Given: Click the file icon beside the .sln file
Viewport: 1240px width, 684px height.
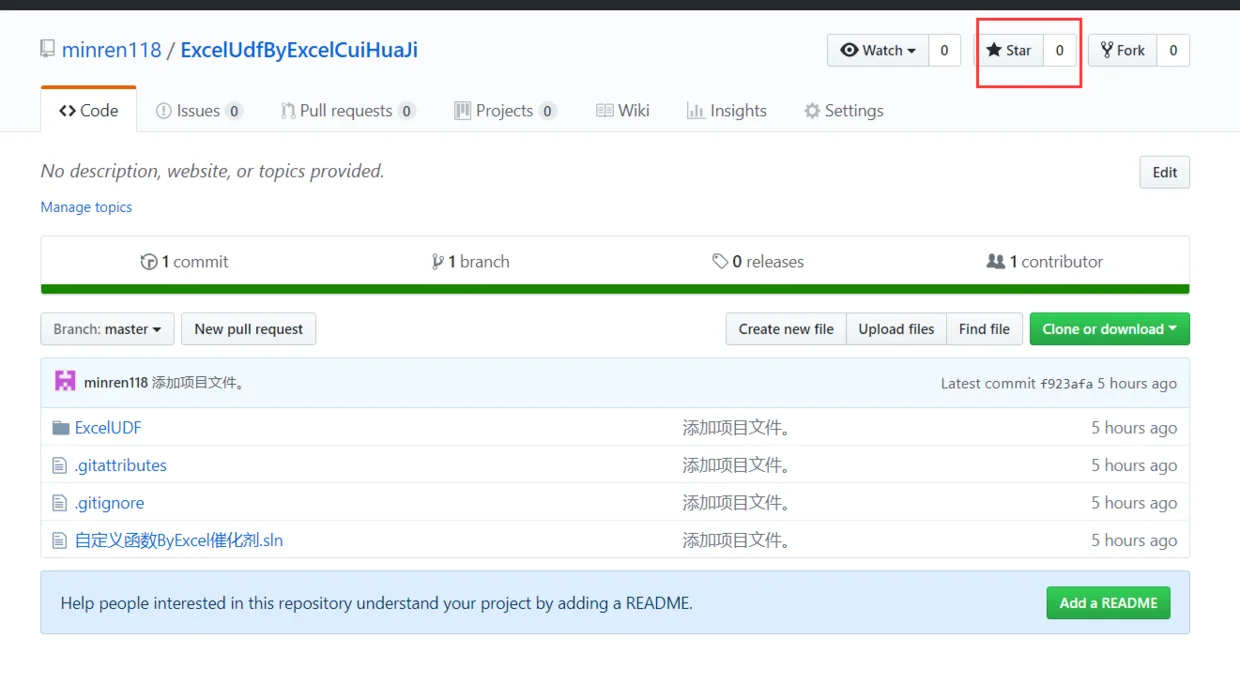Looking at the screenshot, I should click(60, 541).
